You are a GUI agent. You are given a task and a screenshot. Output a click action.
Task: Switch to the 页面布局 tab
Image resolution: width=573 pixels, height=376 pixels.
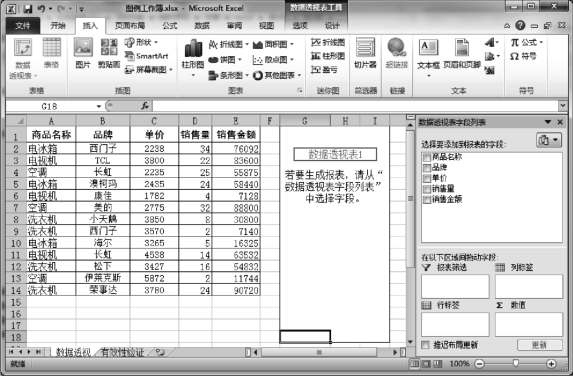coord(130,26)
